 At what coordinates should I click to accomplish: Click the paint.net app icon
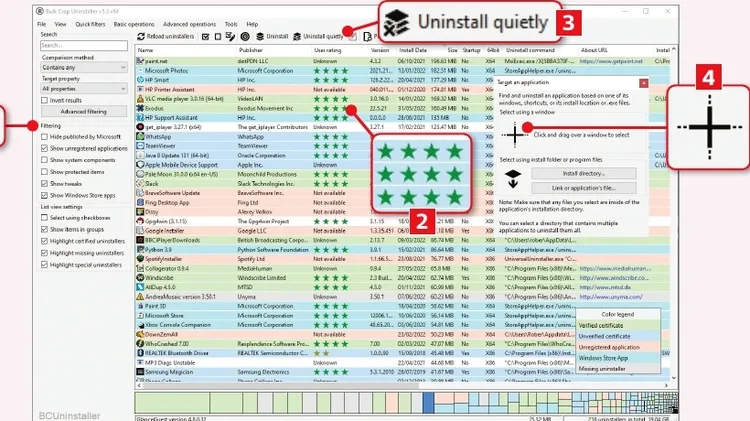[140, 61]
